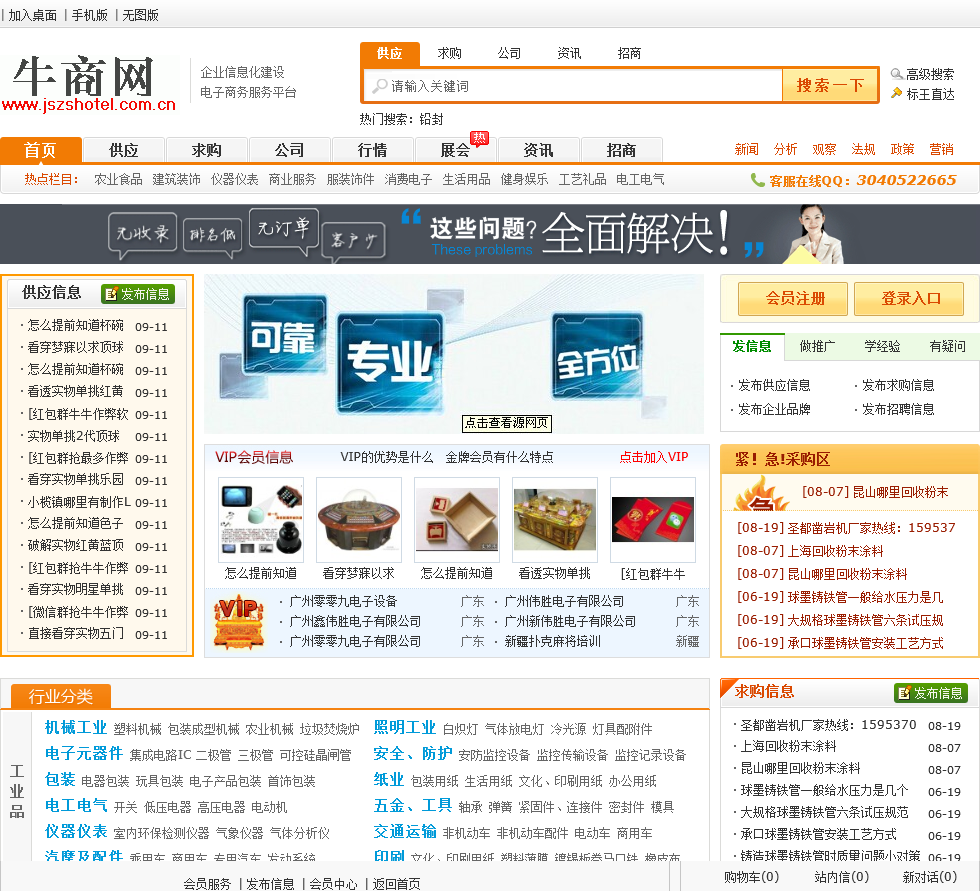Select the 求购 search tab

[x=449, y=54]
